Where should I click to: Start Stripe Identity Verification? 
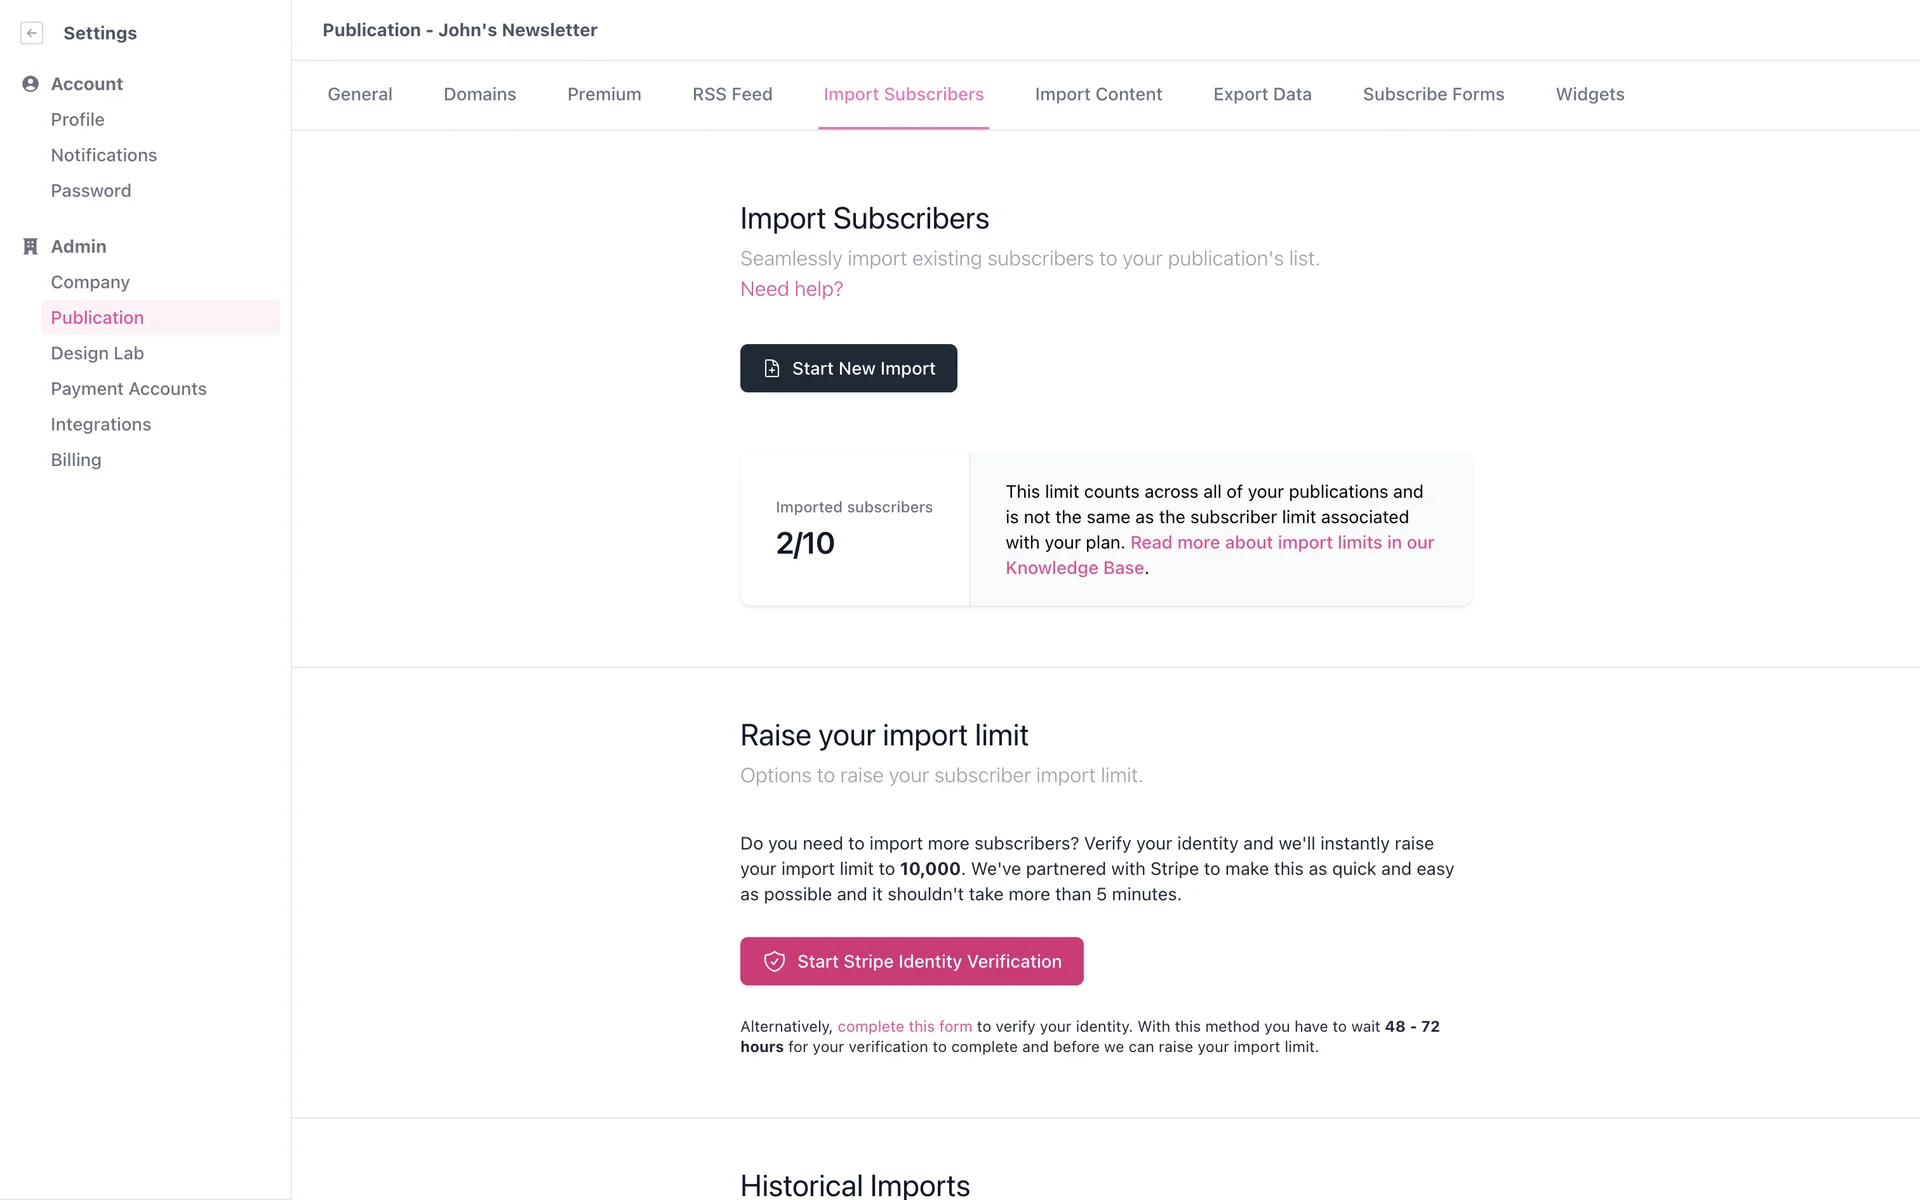click(x=911, y=961)
